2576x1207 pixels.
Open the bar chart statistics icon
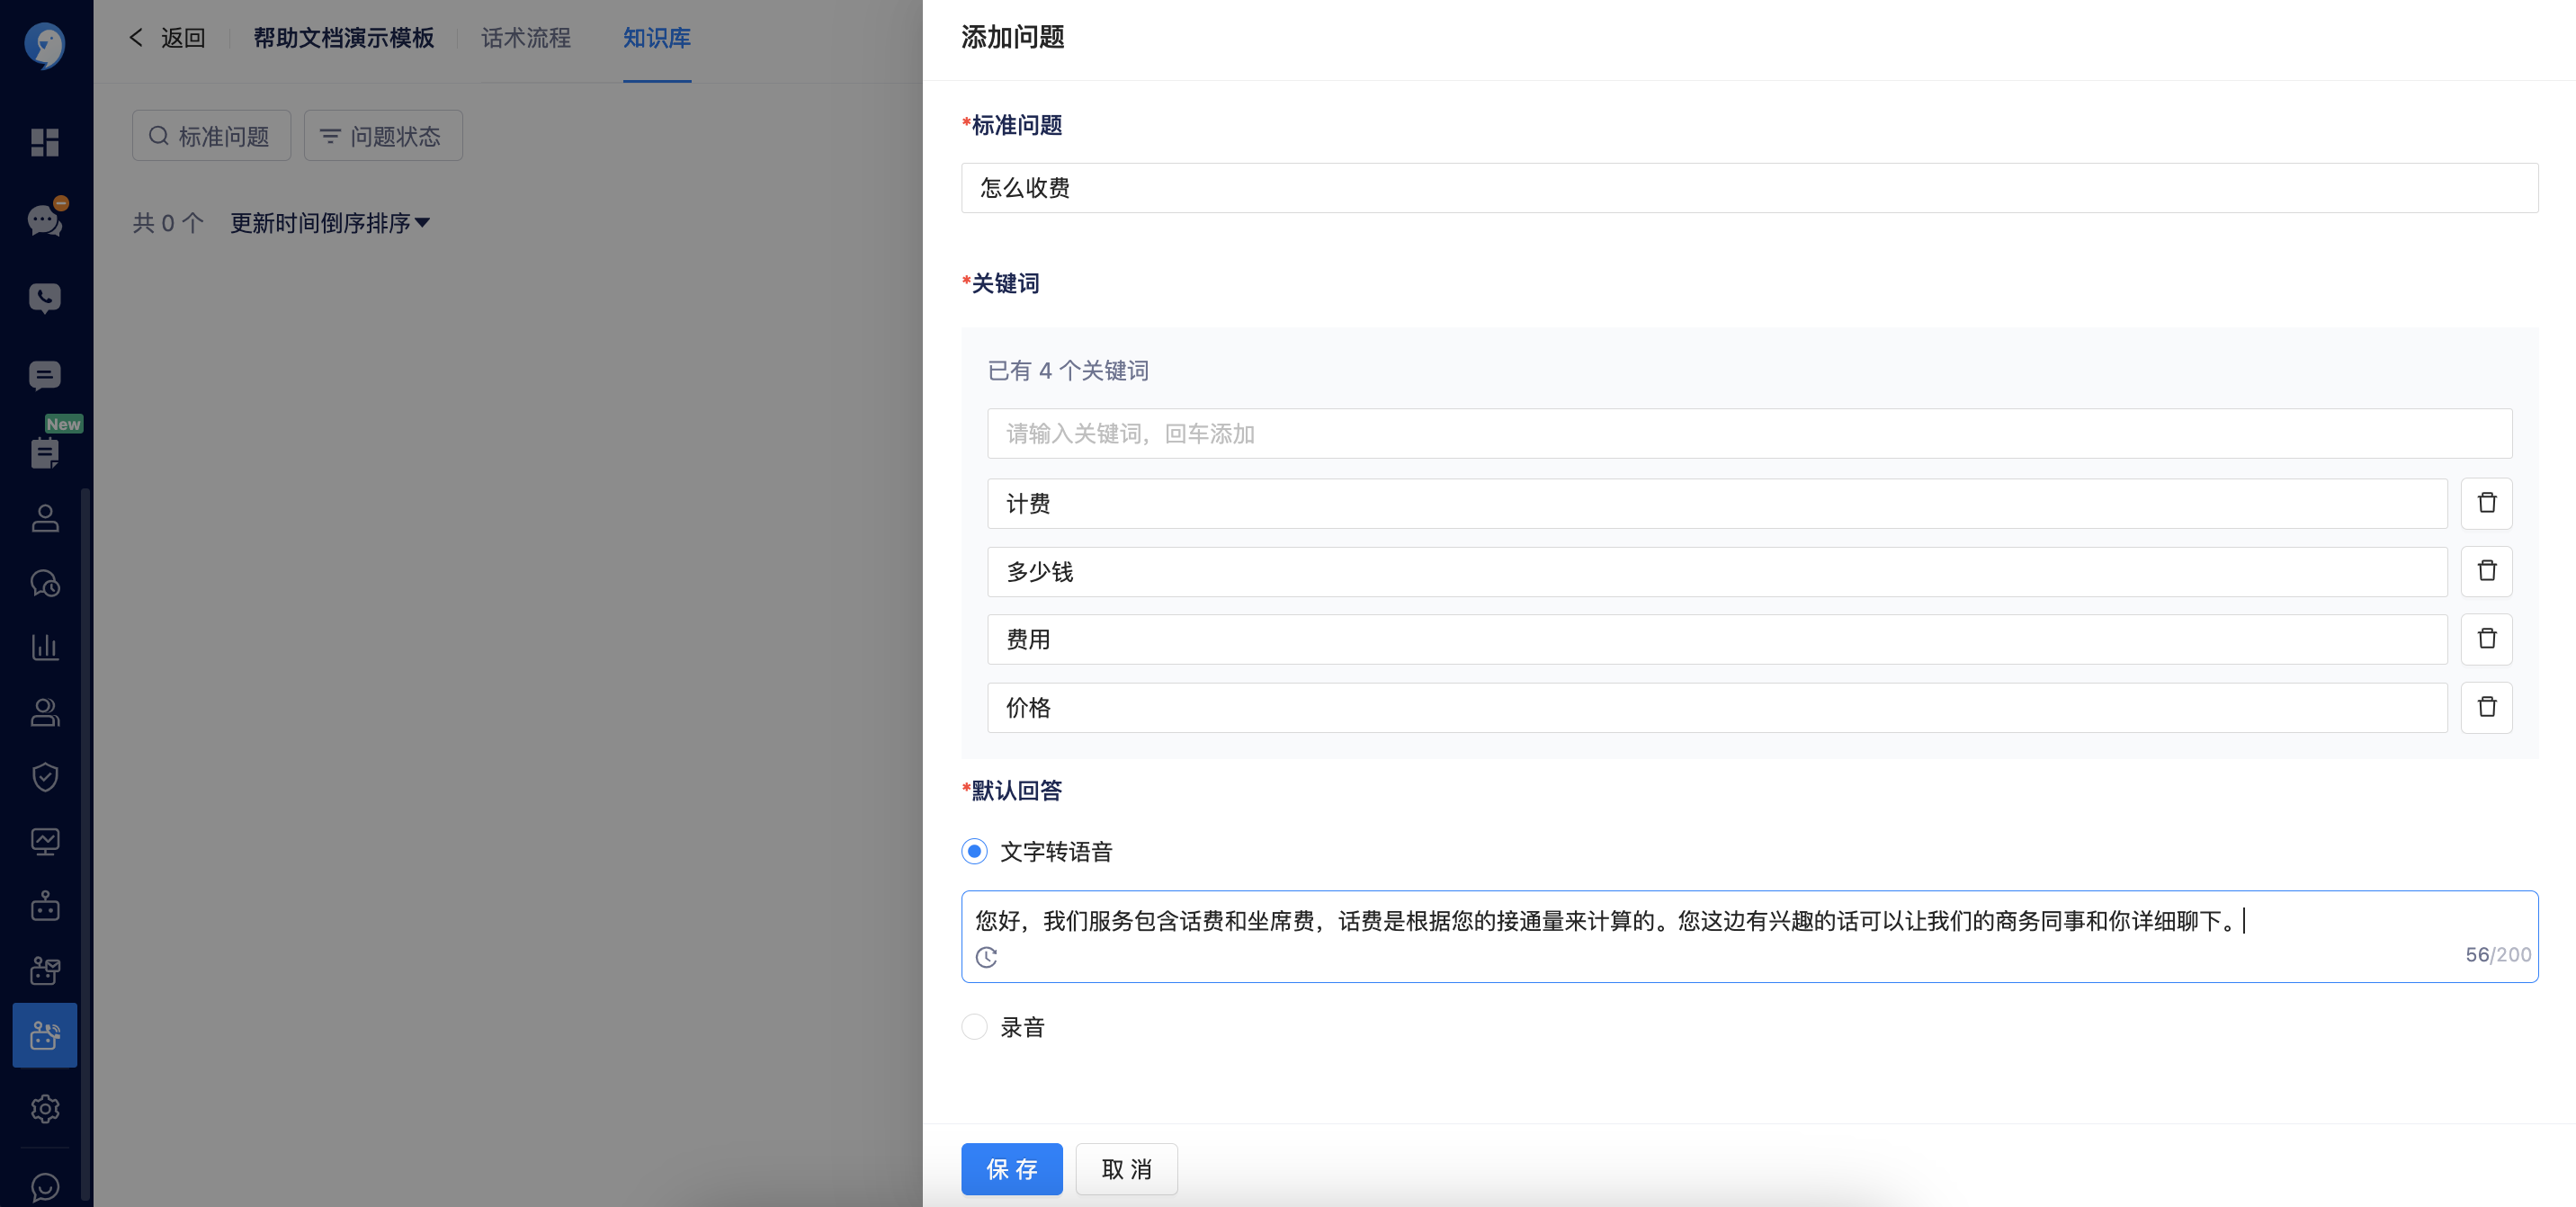click(45, 647)
